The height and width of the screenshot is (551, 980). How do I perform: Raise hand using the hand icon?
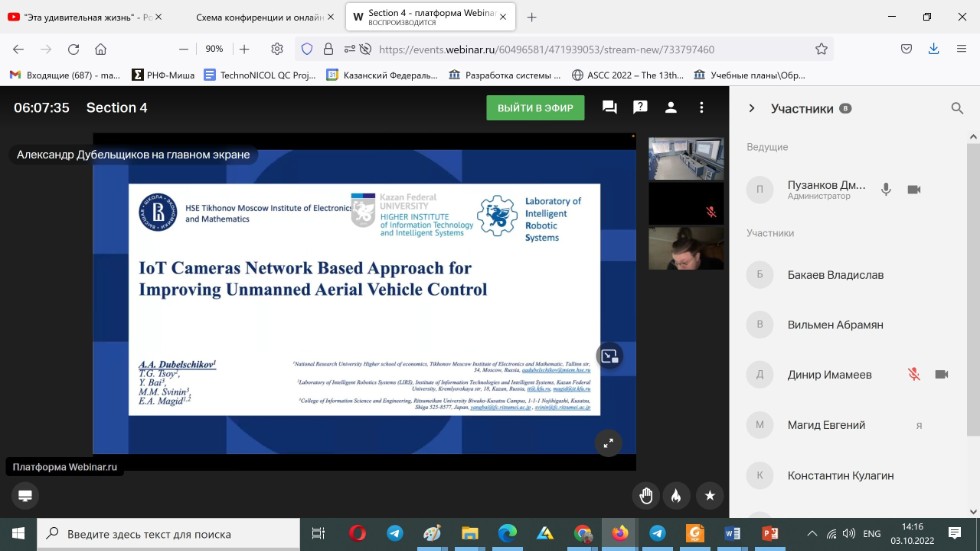pos(646,495)
